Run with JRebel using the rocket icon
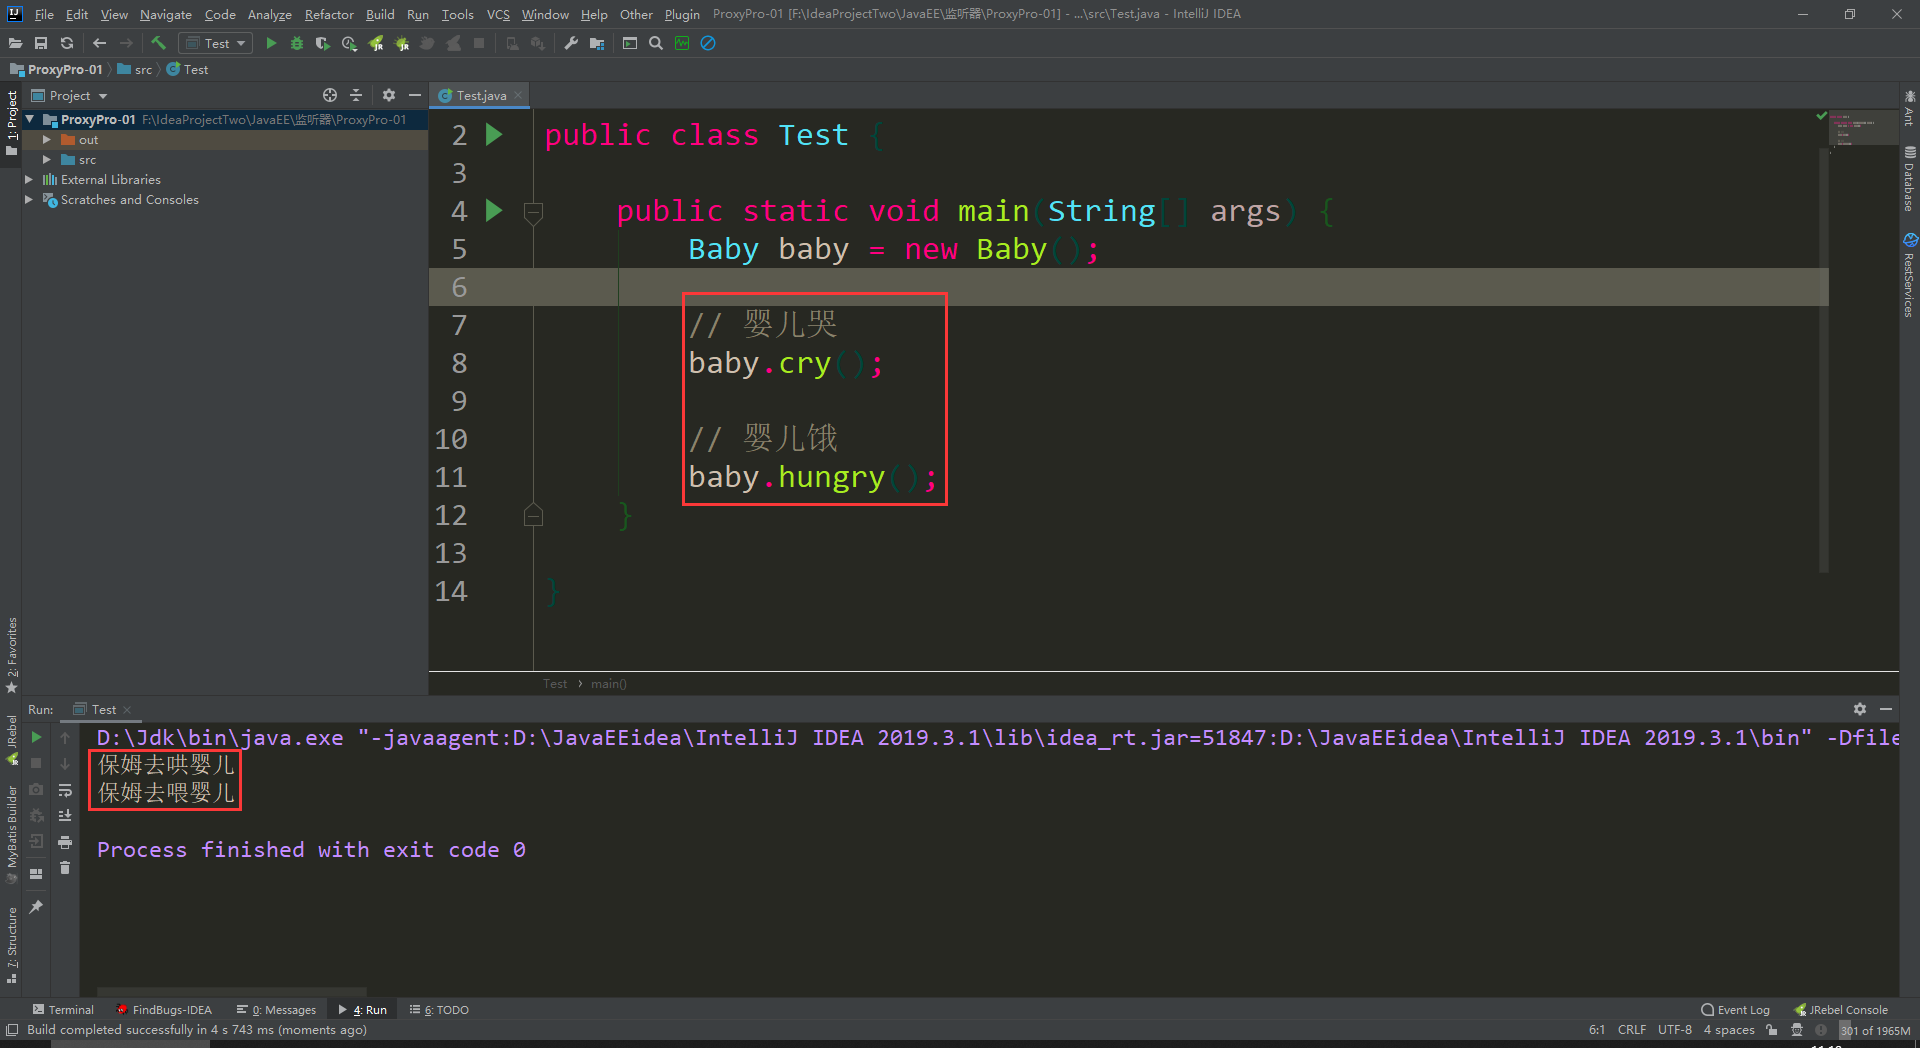This screenshot has width=1920, height=1048. pyautogui.click(x=376, y=43)
